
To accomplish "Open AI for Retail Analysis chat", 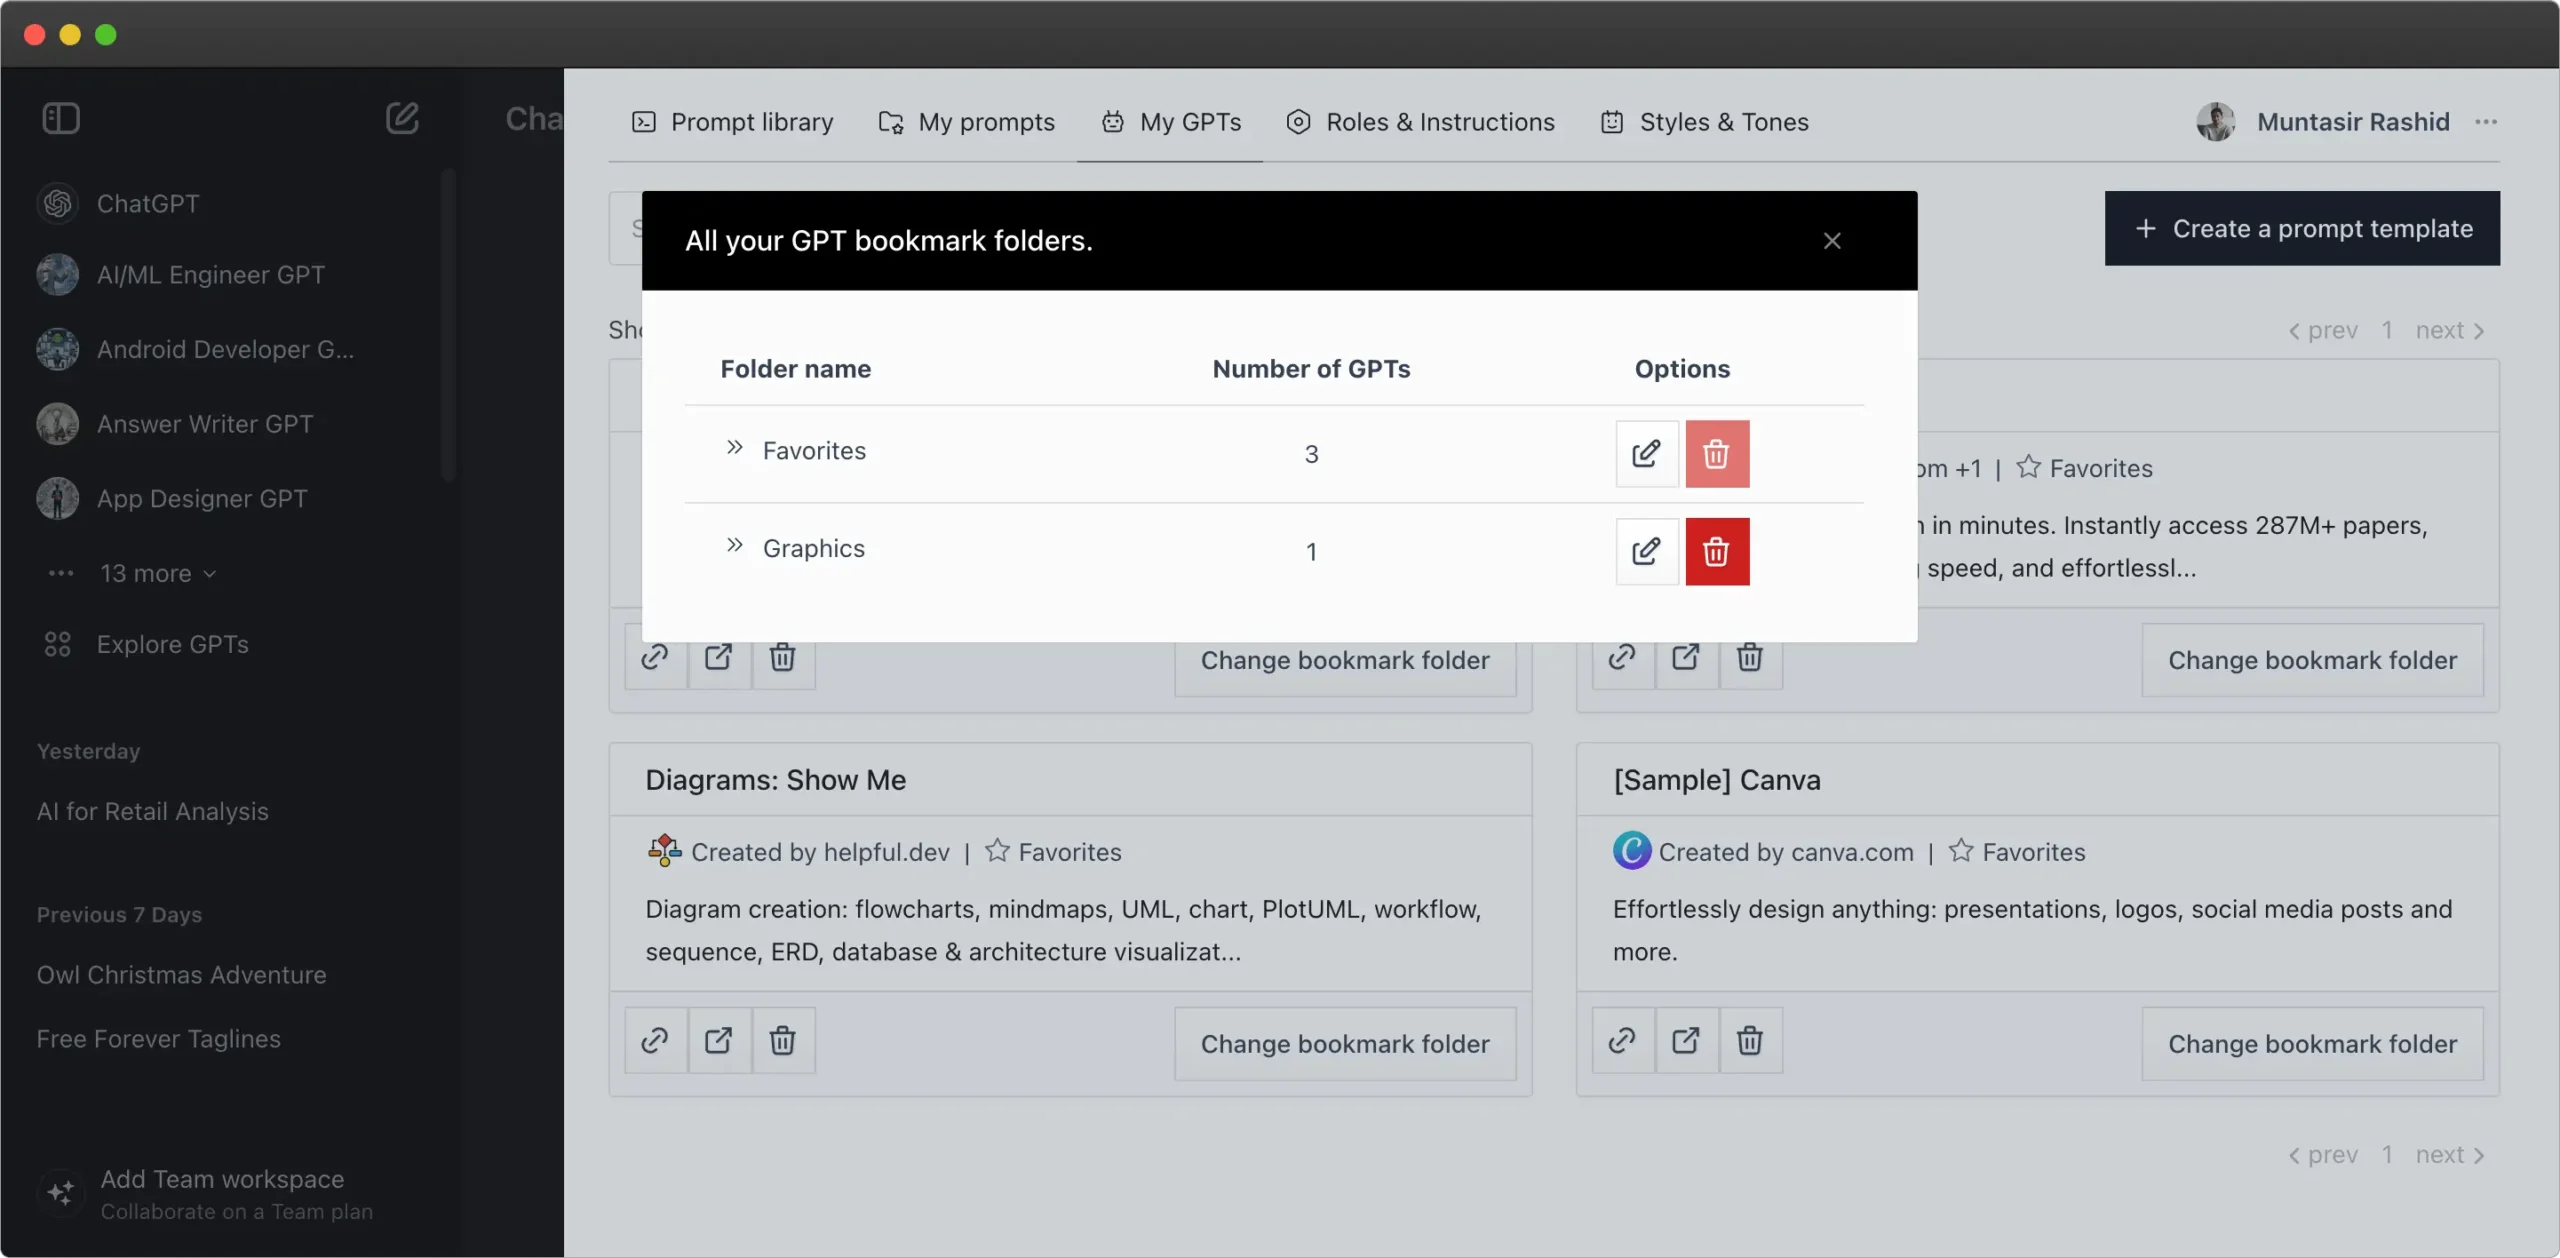I will pyautogui.click(x=153, y=811).
